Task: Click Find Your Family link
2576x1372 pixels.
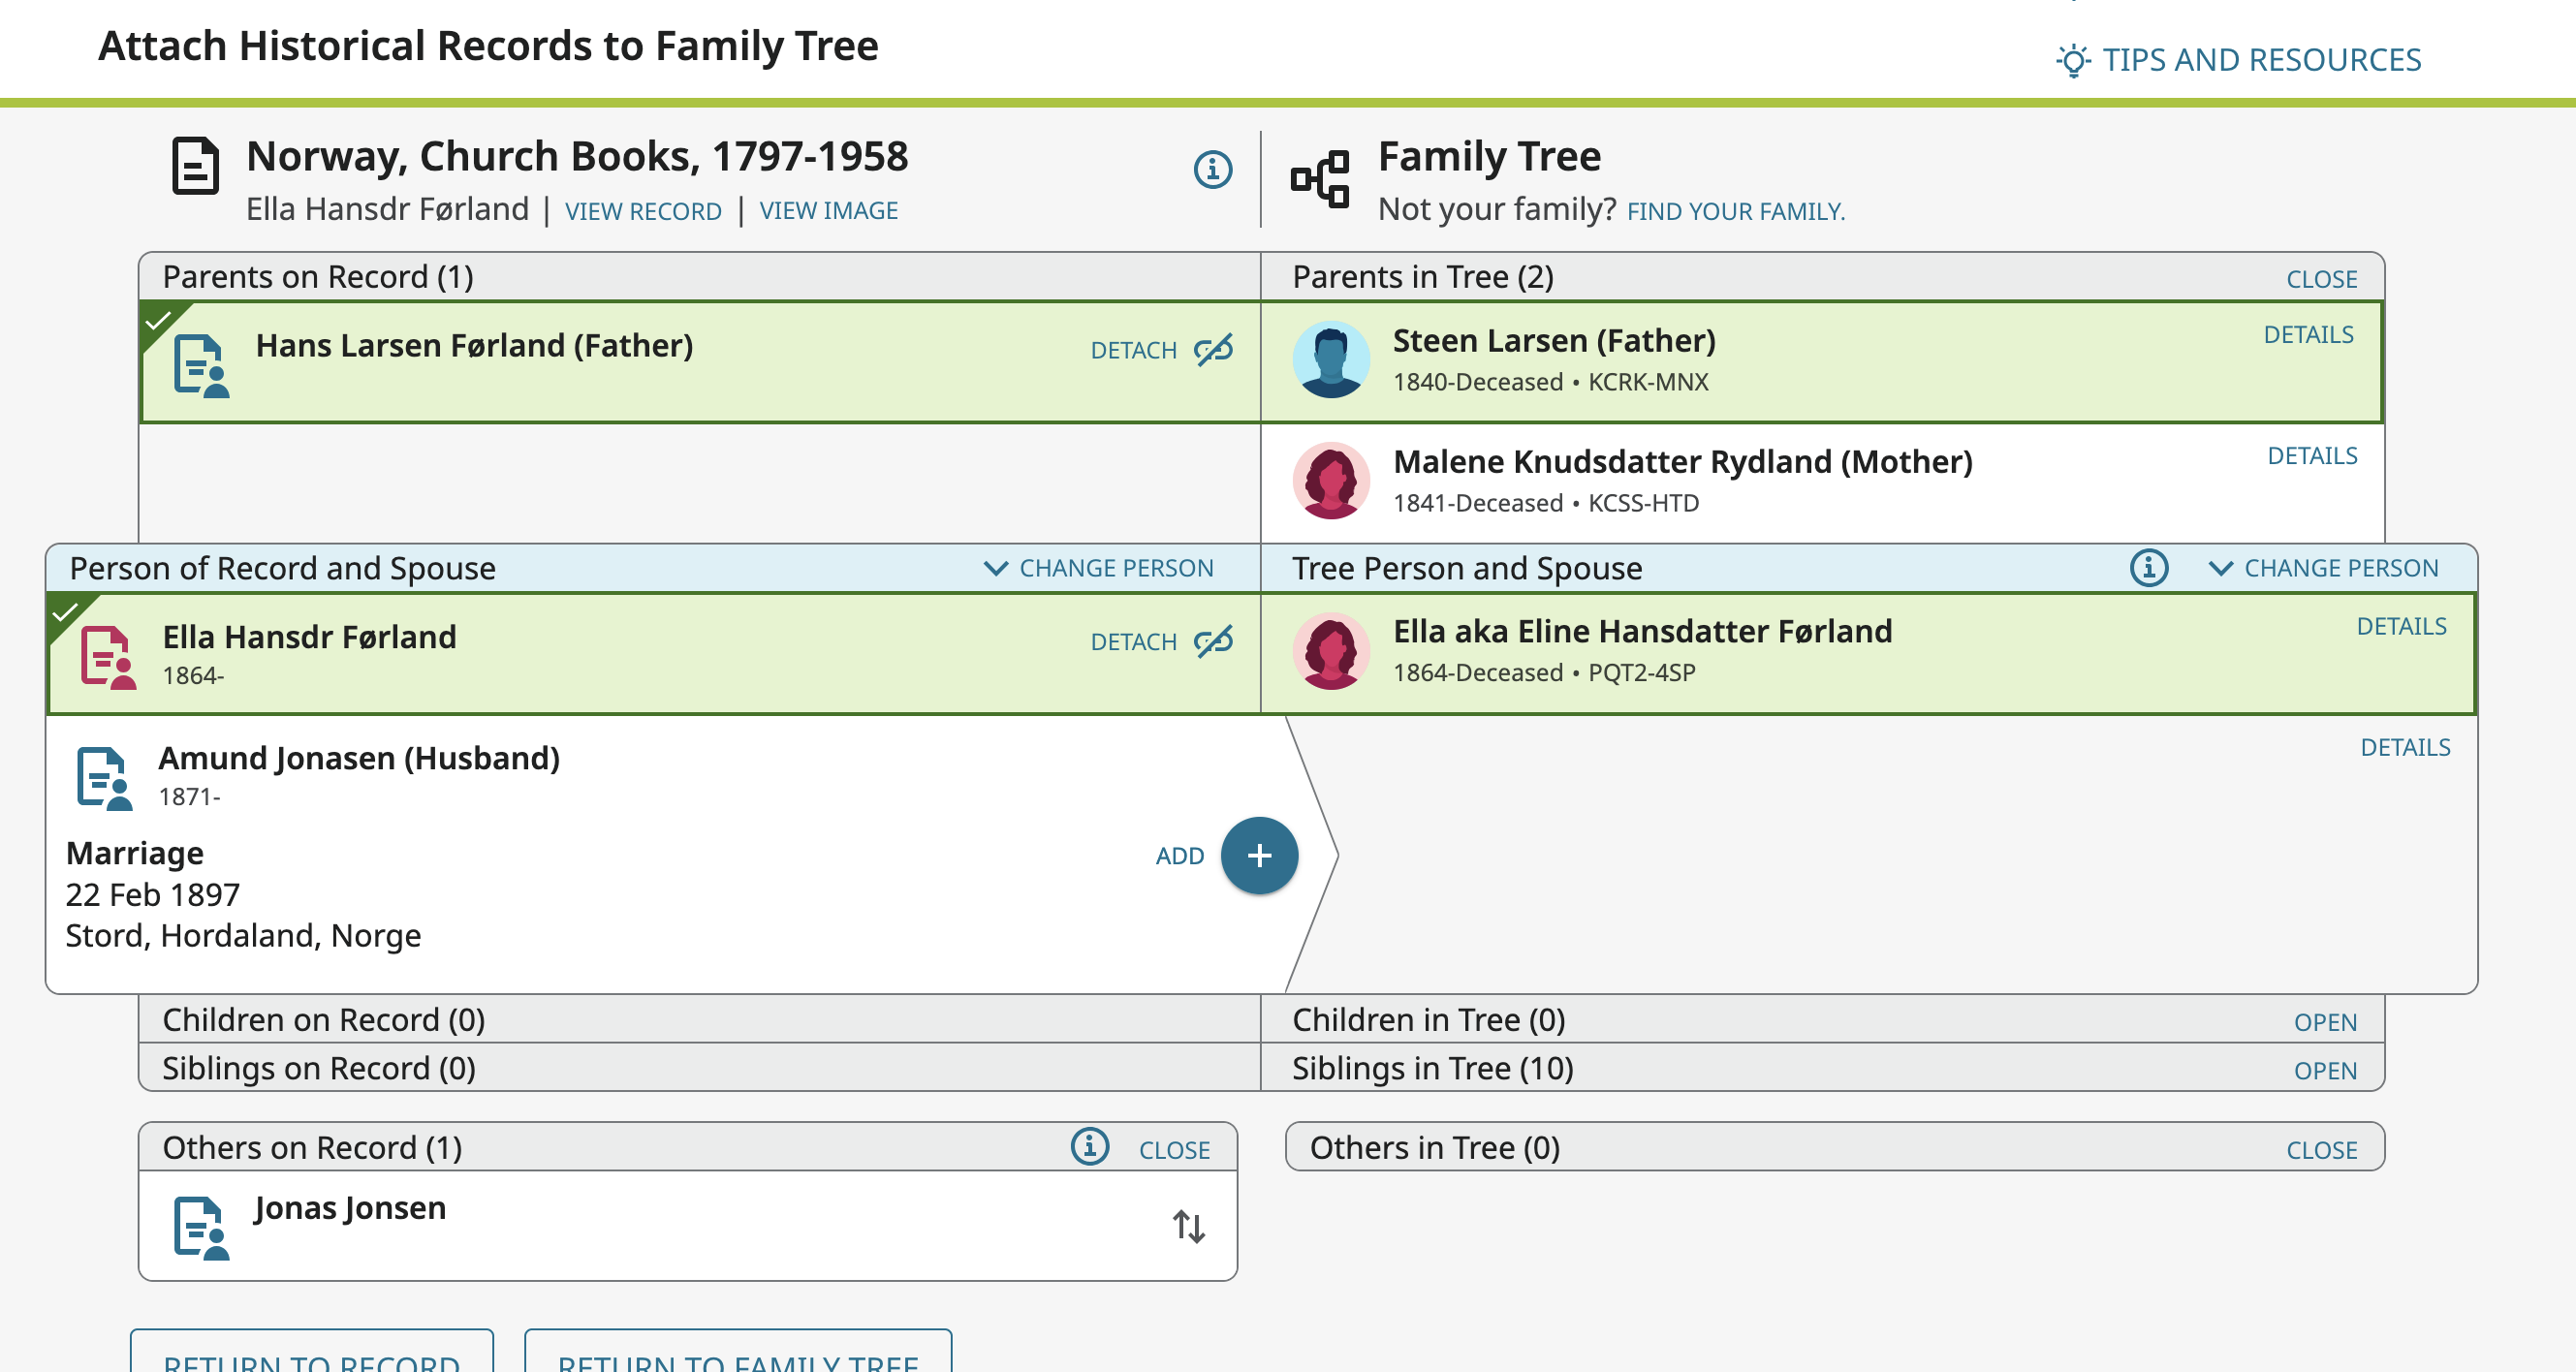Action: pos(1735,211)
